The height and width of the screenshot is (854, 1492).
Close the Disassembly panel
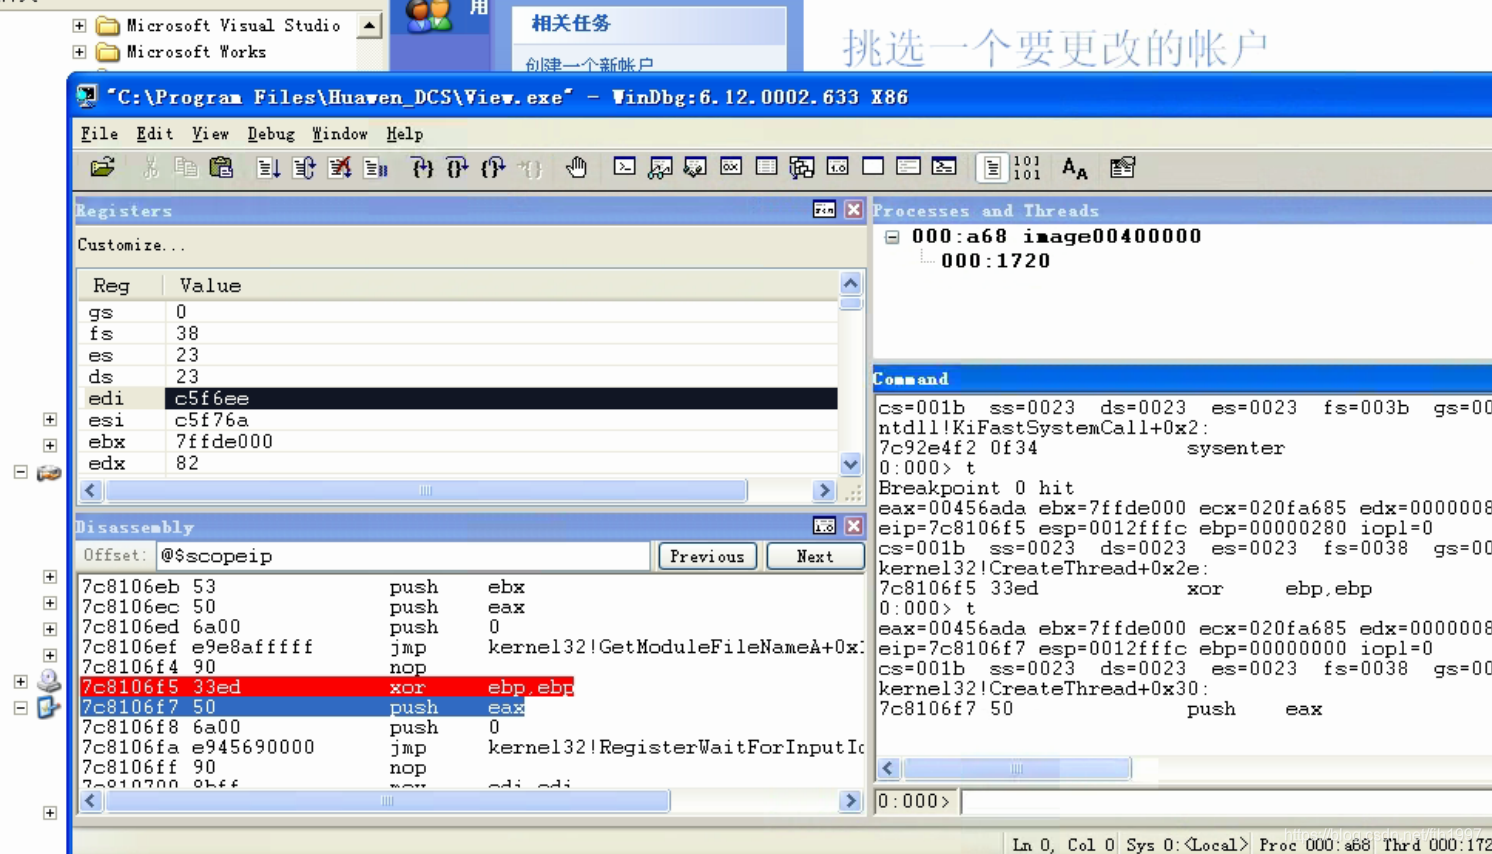click(x=853, y=526)
